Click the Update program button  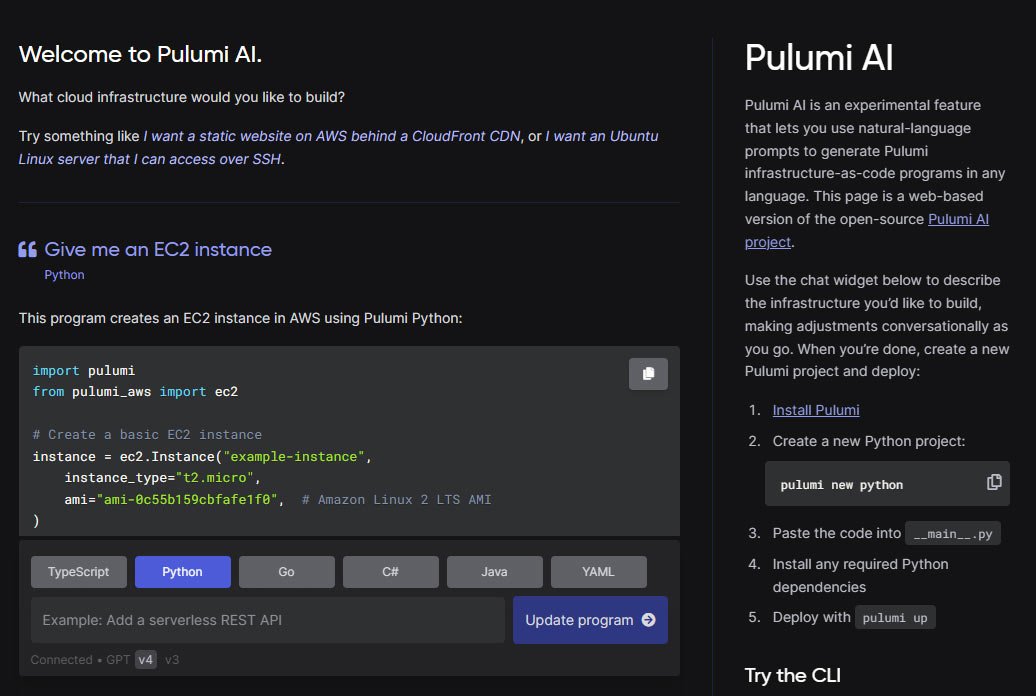pos(580,620)
